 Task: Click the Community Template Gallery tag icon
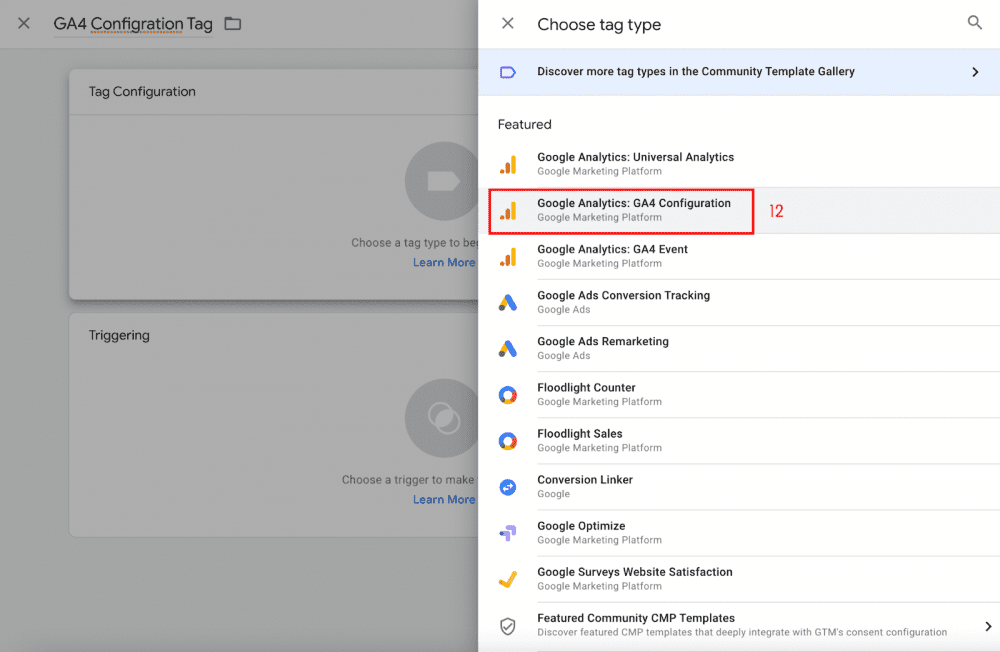[x=508, y=72]
